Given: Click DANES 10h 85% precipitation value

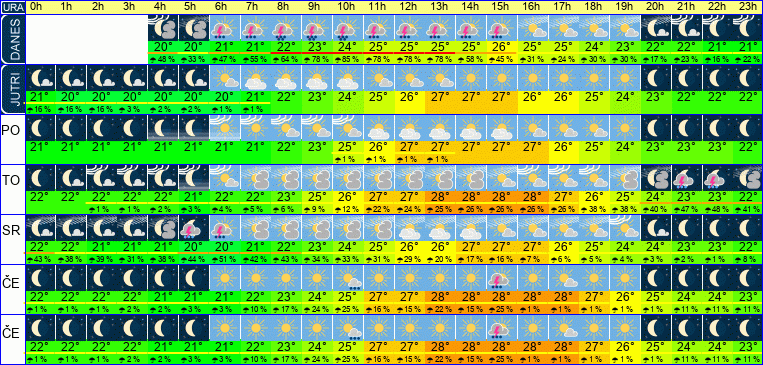Looking at the screenshot, I should (348, 59).
